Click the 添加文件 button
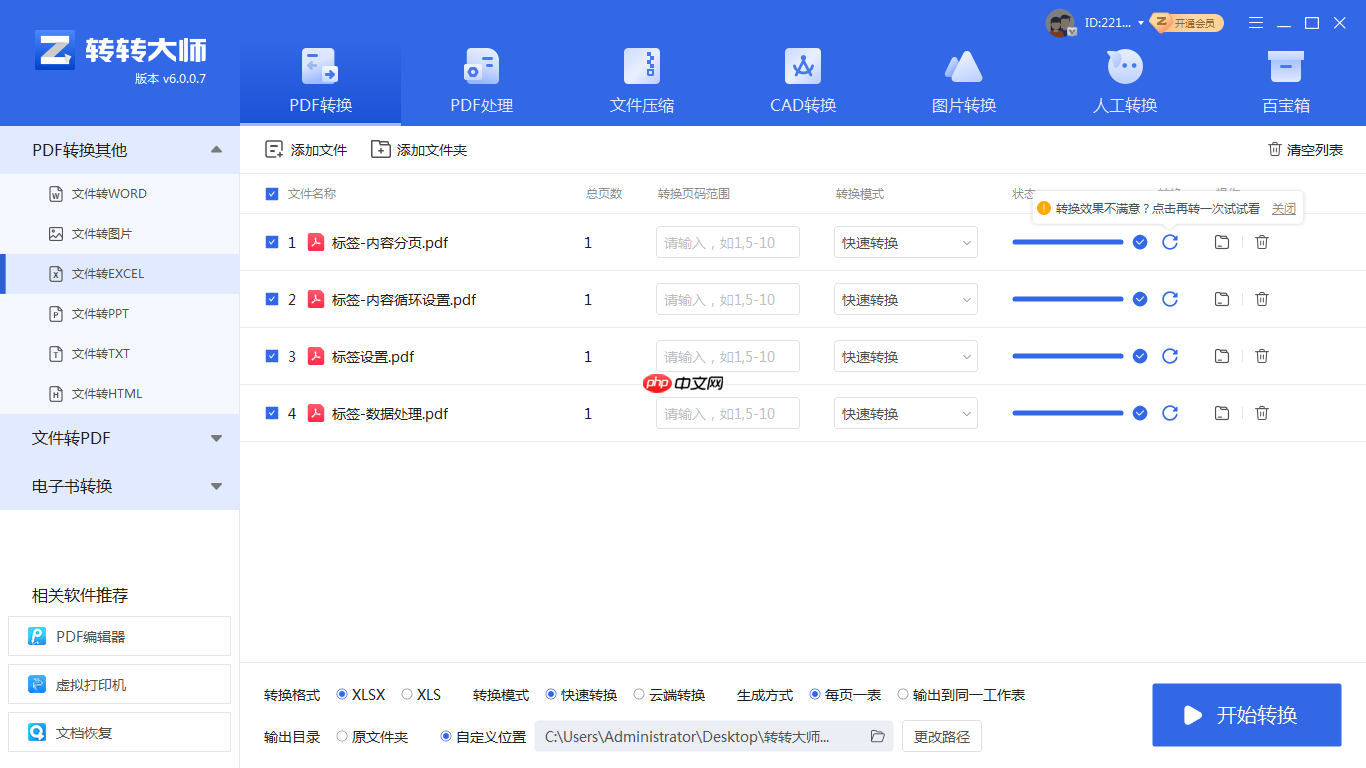This screenshot has width=1366, height=768. [306, 150]
